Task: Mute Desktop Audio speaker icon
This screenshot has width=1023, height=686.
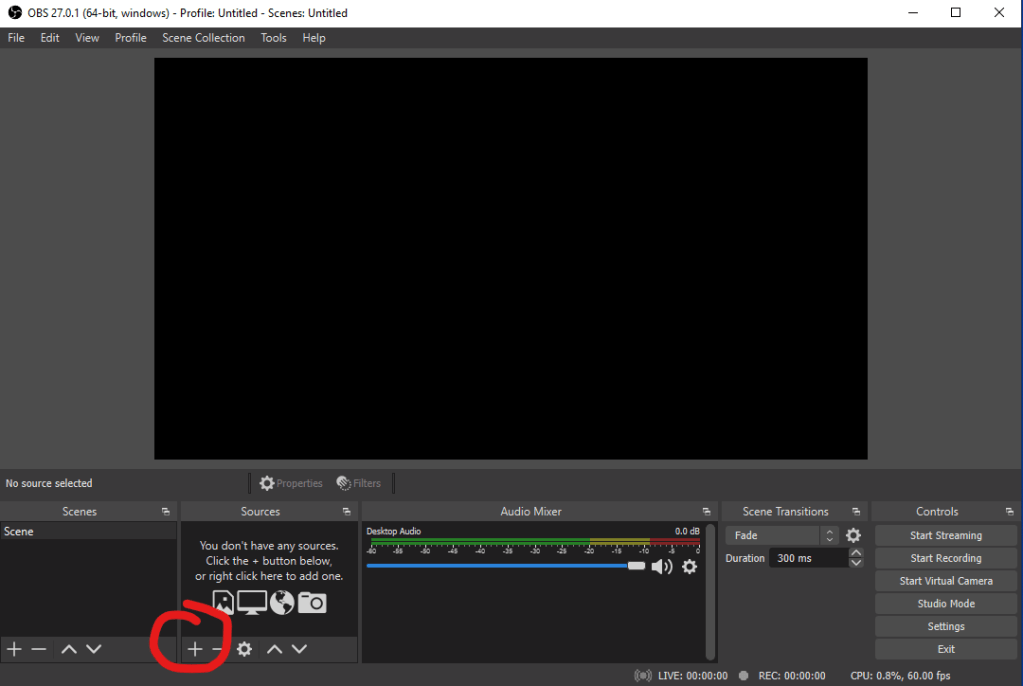Action: tap(662, 567)
